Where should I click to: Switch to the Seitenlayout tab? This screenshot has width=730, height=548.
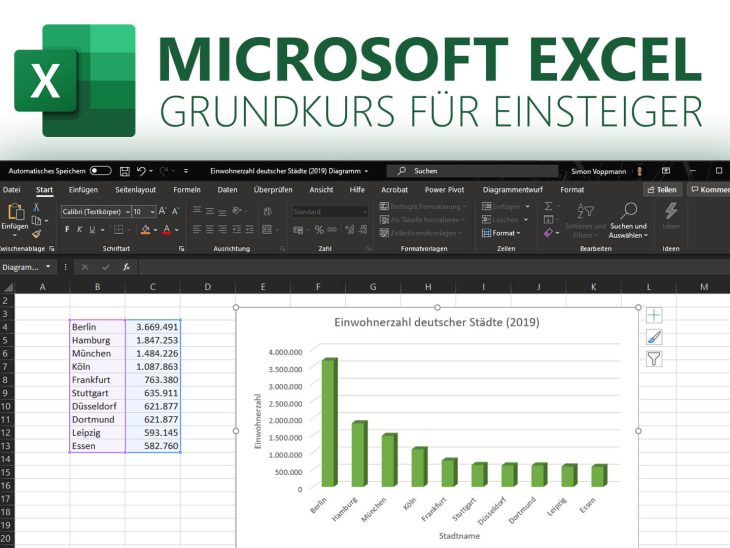click(x=135, y=189)
